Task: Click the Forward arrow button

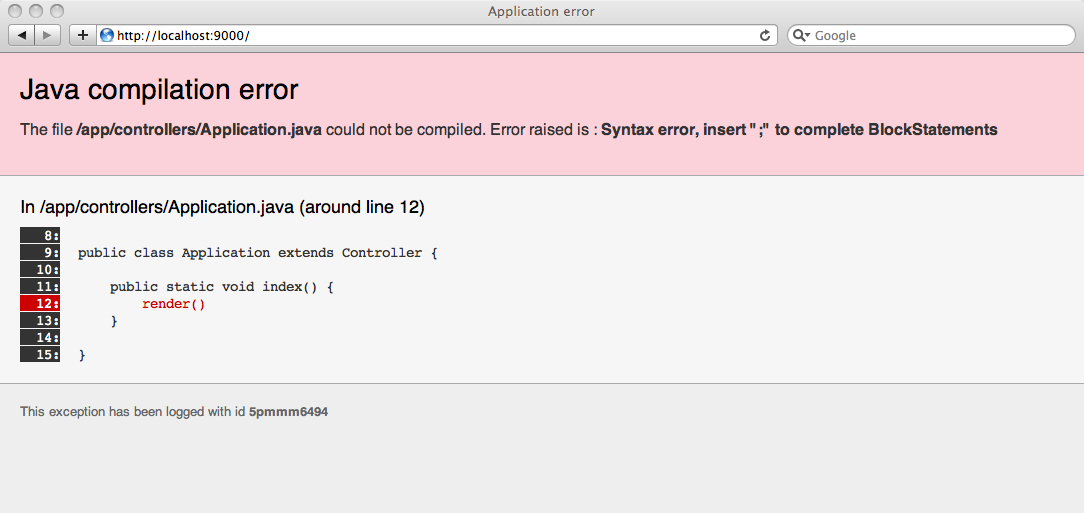Action: [x=48, y=35]
